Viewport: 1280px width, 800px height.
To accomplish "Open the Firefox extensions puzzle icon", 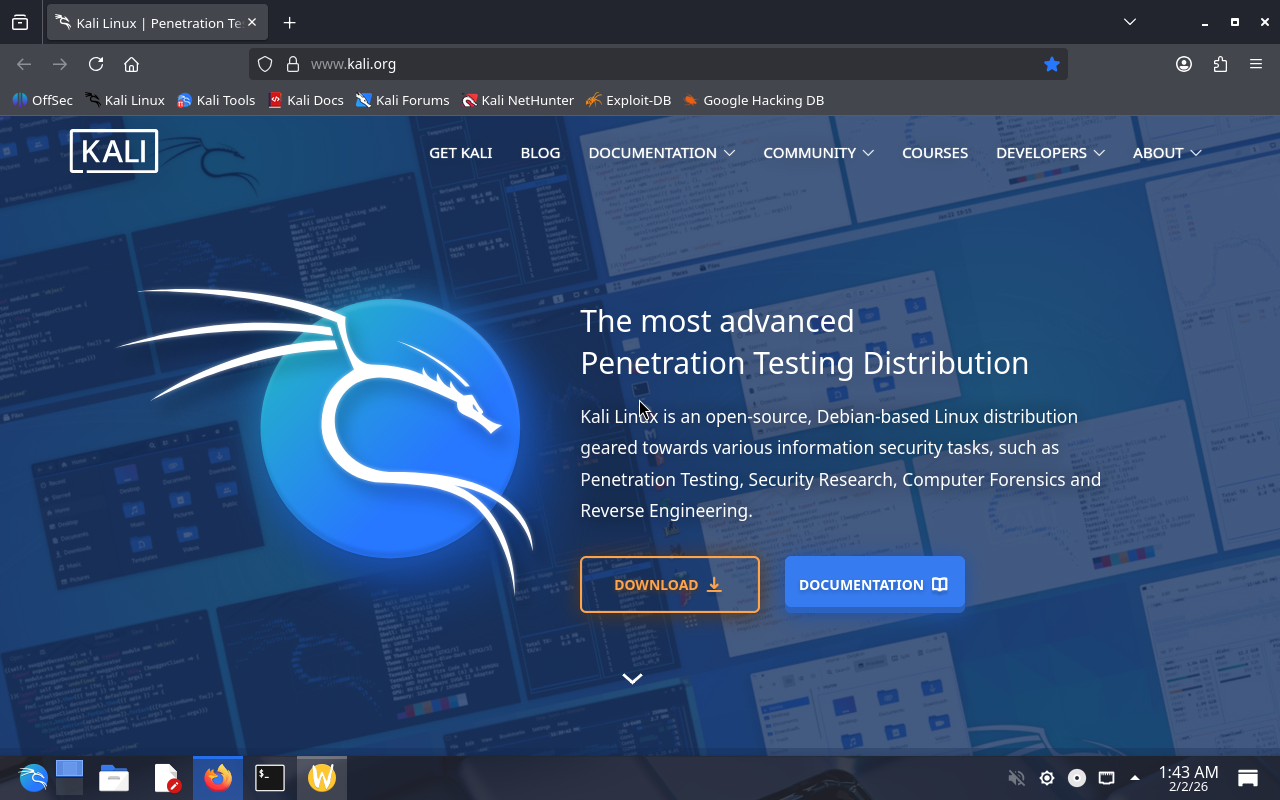I will tap(1220, 64).
